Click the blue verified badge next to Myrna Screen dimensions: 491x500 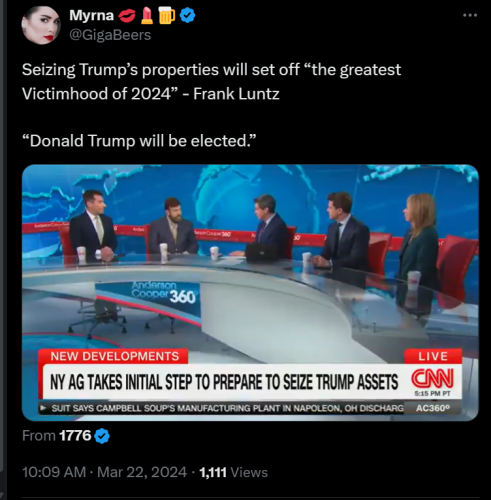click(x=188, y=16)
